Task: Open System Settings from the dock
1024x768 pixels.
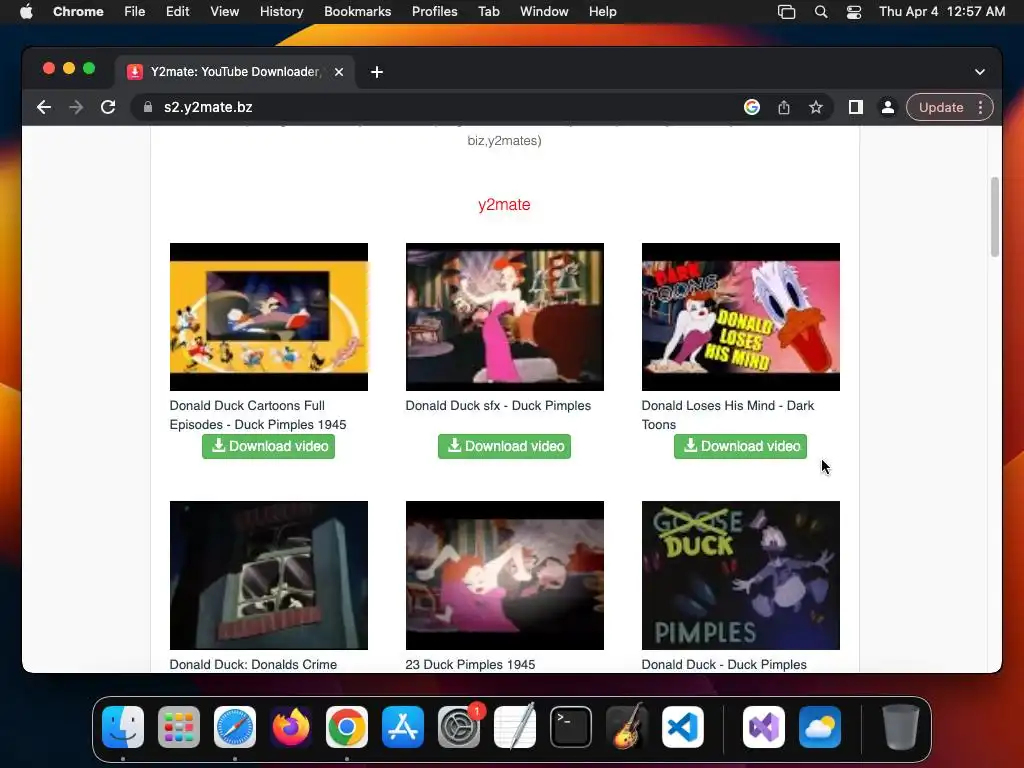Action: 458,727
